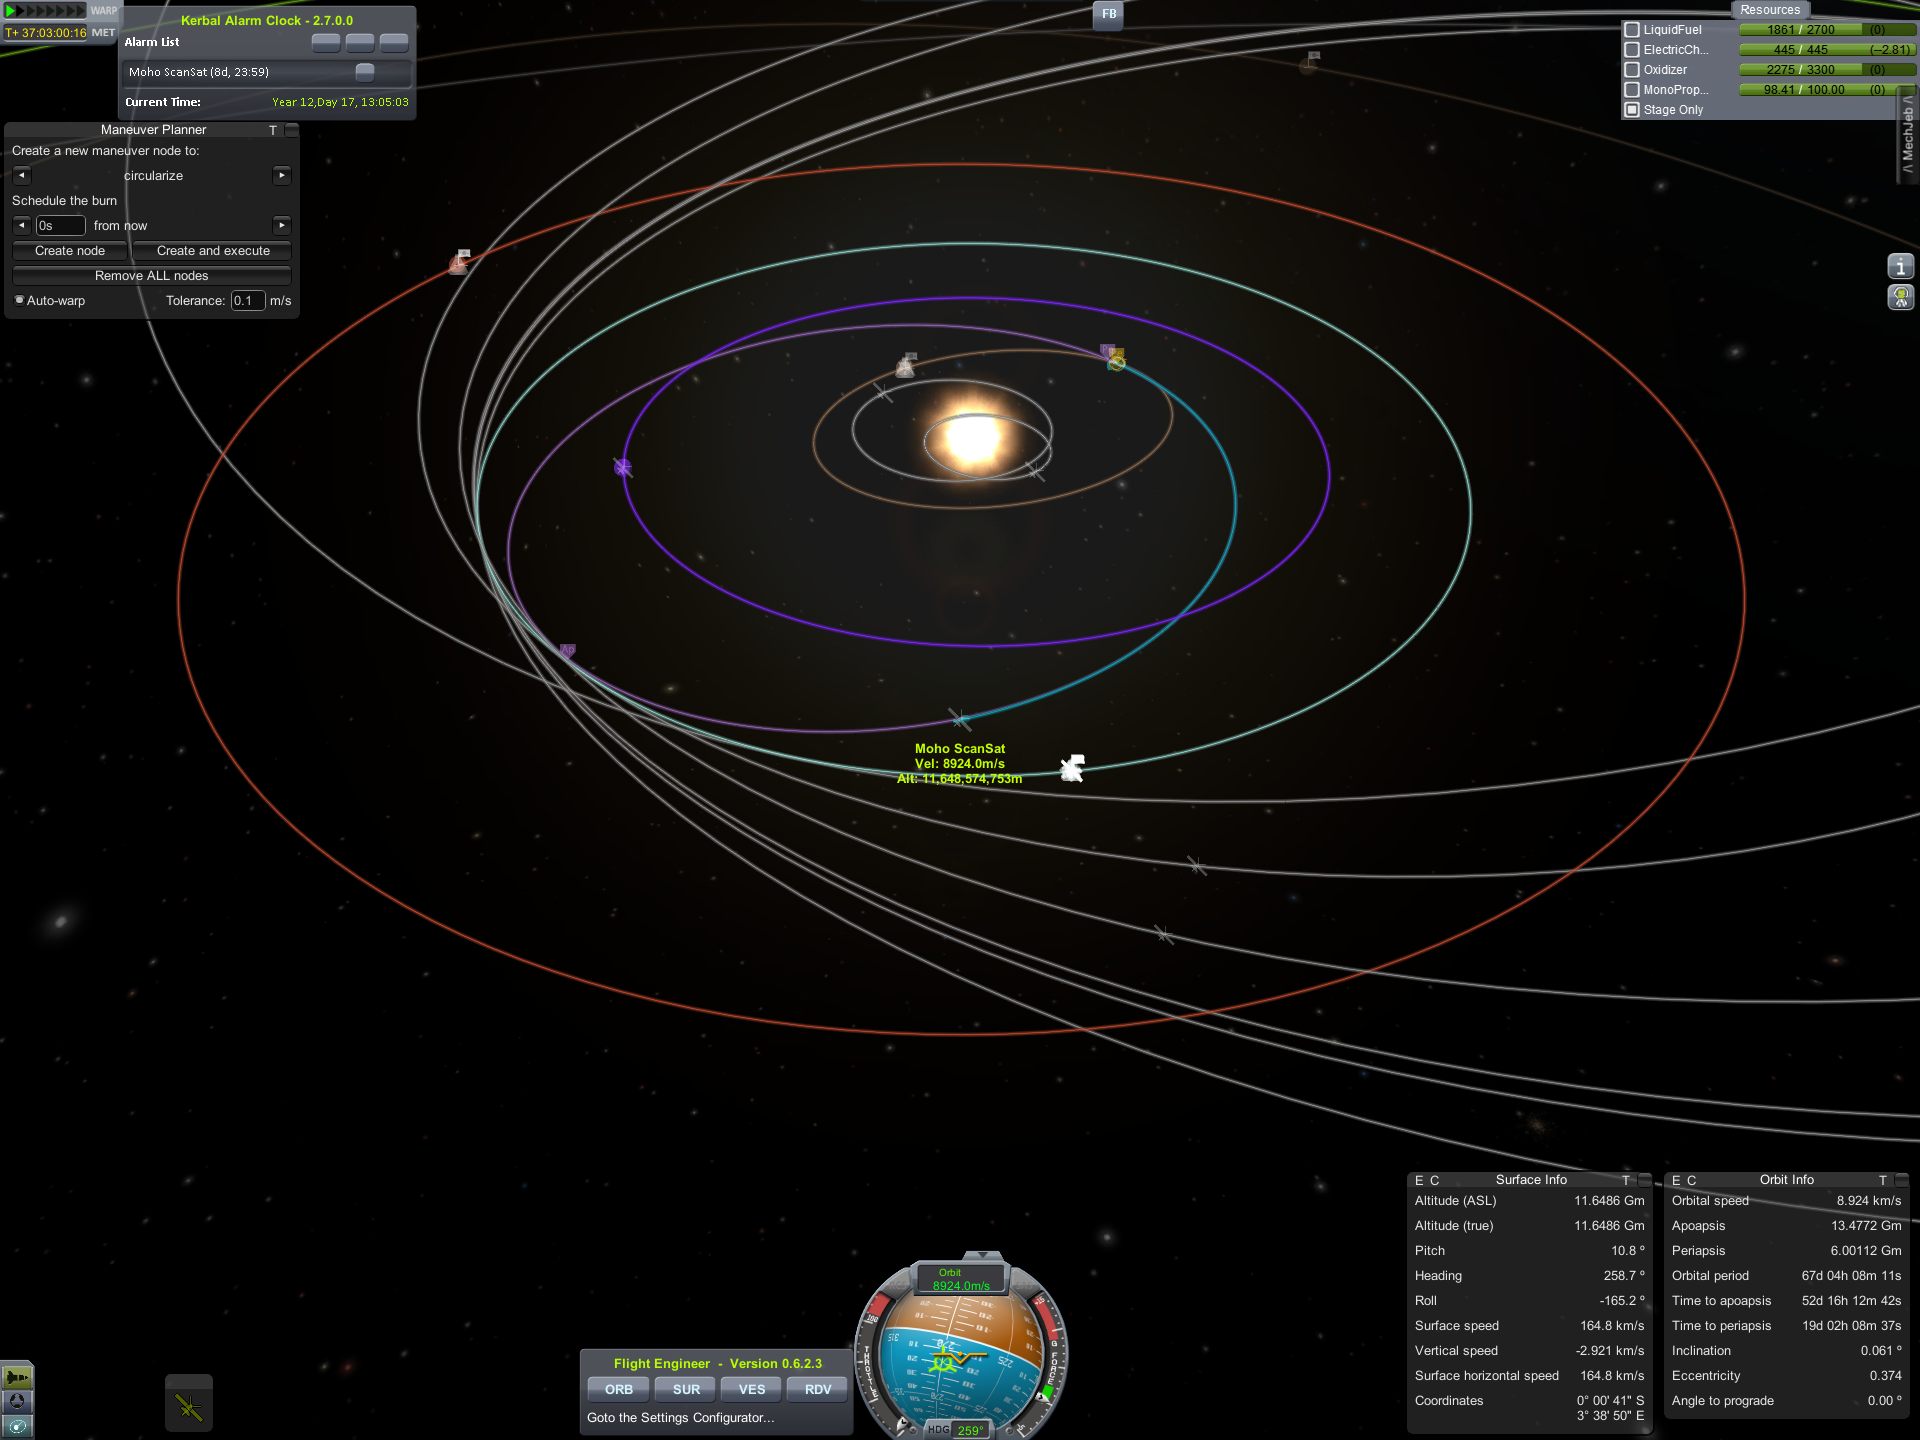
Task: Click the HDG heading readout 259°
Action: pyautogui.click(x=969, y=1431)
